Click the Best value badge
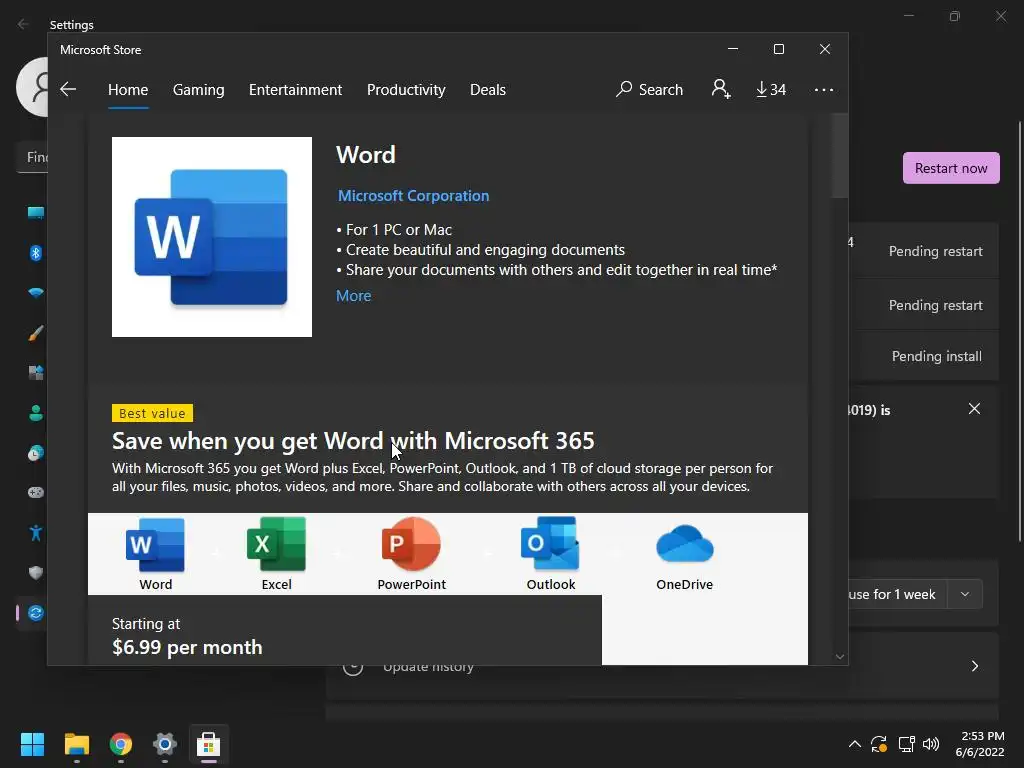This screenshot has height=768, width=1024. click(152, 413)
